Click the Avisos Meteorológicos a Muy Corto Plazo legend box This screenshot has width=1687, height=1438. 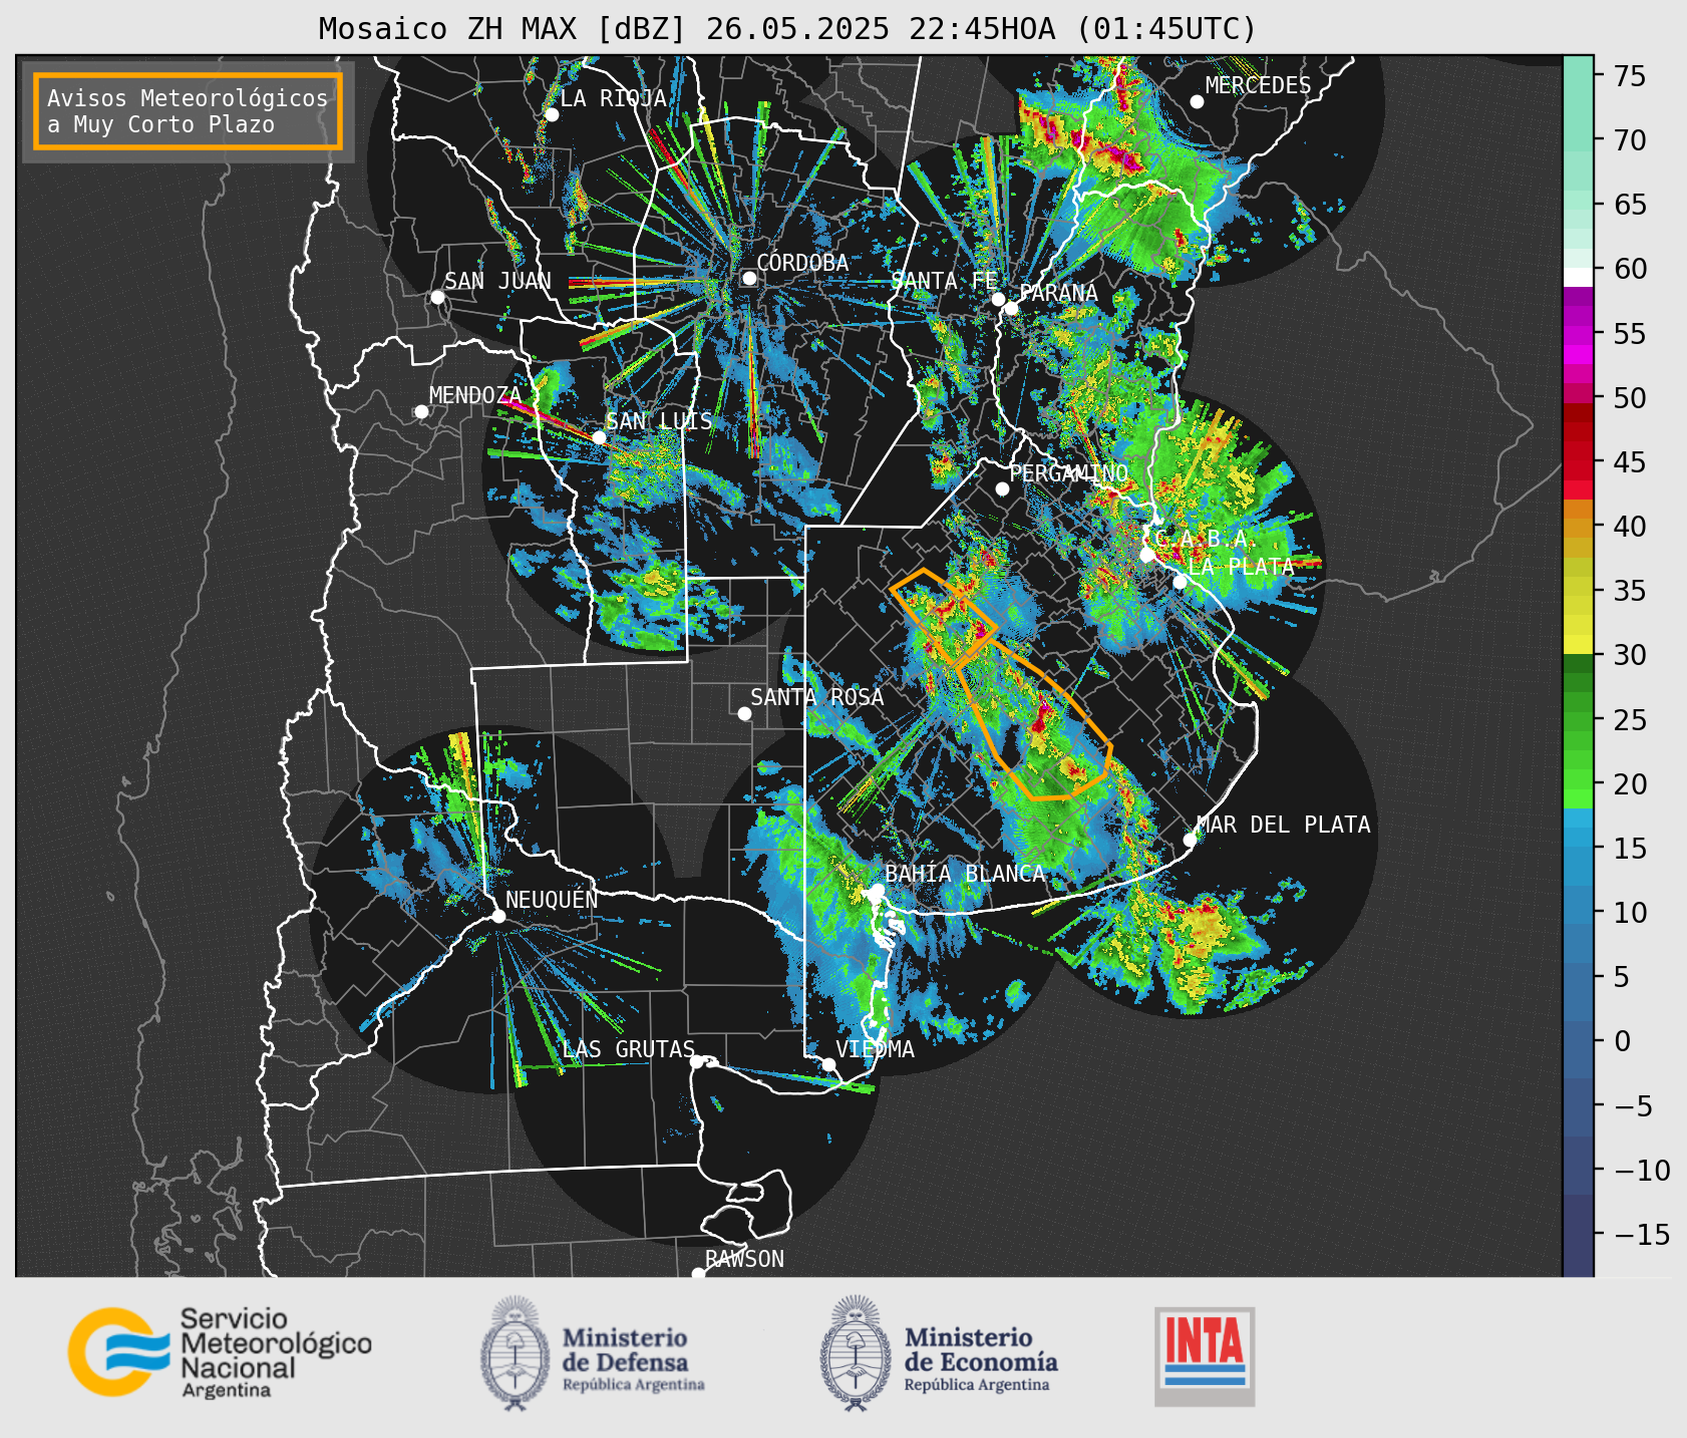pos(188,111)
